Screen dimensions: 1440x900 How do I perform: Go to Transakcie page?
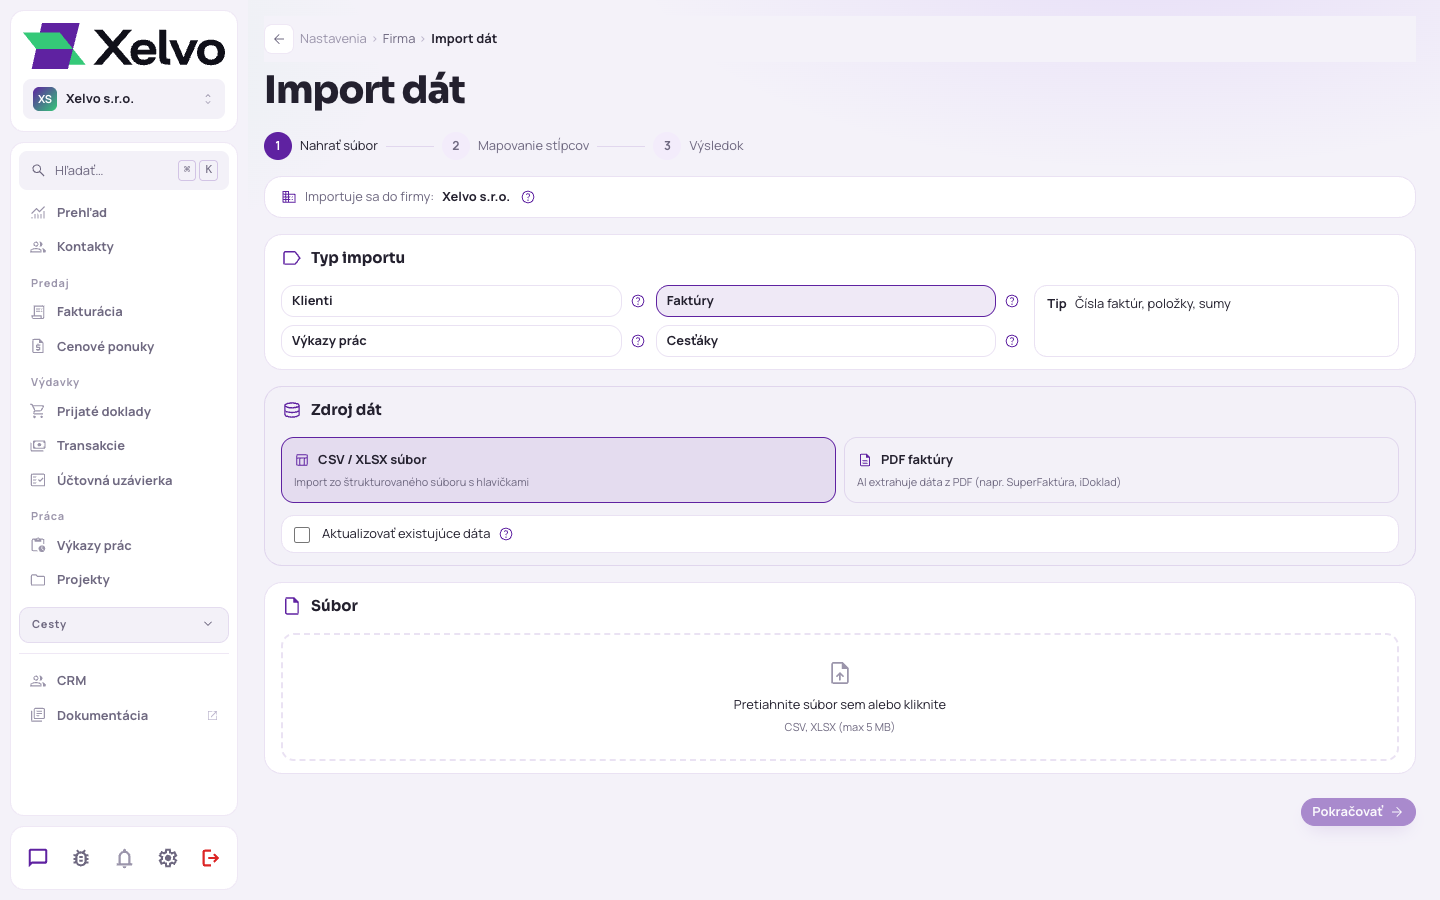click(x=124, y=446)
